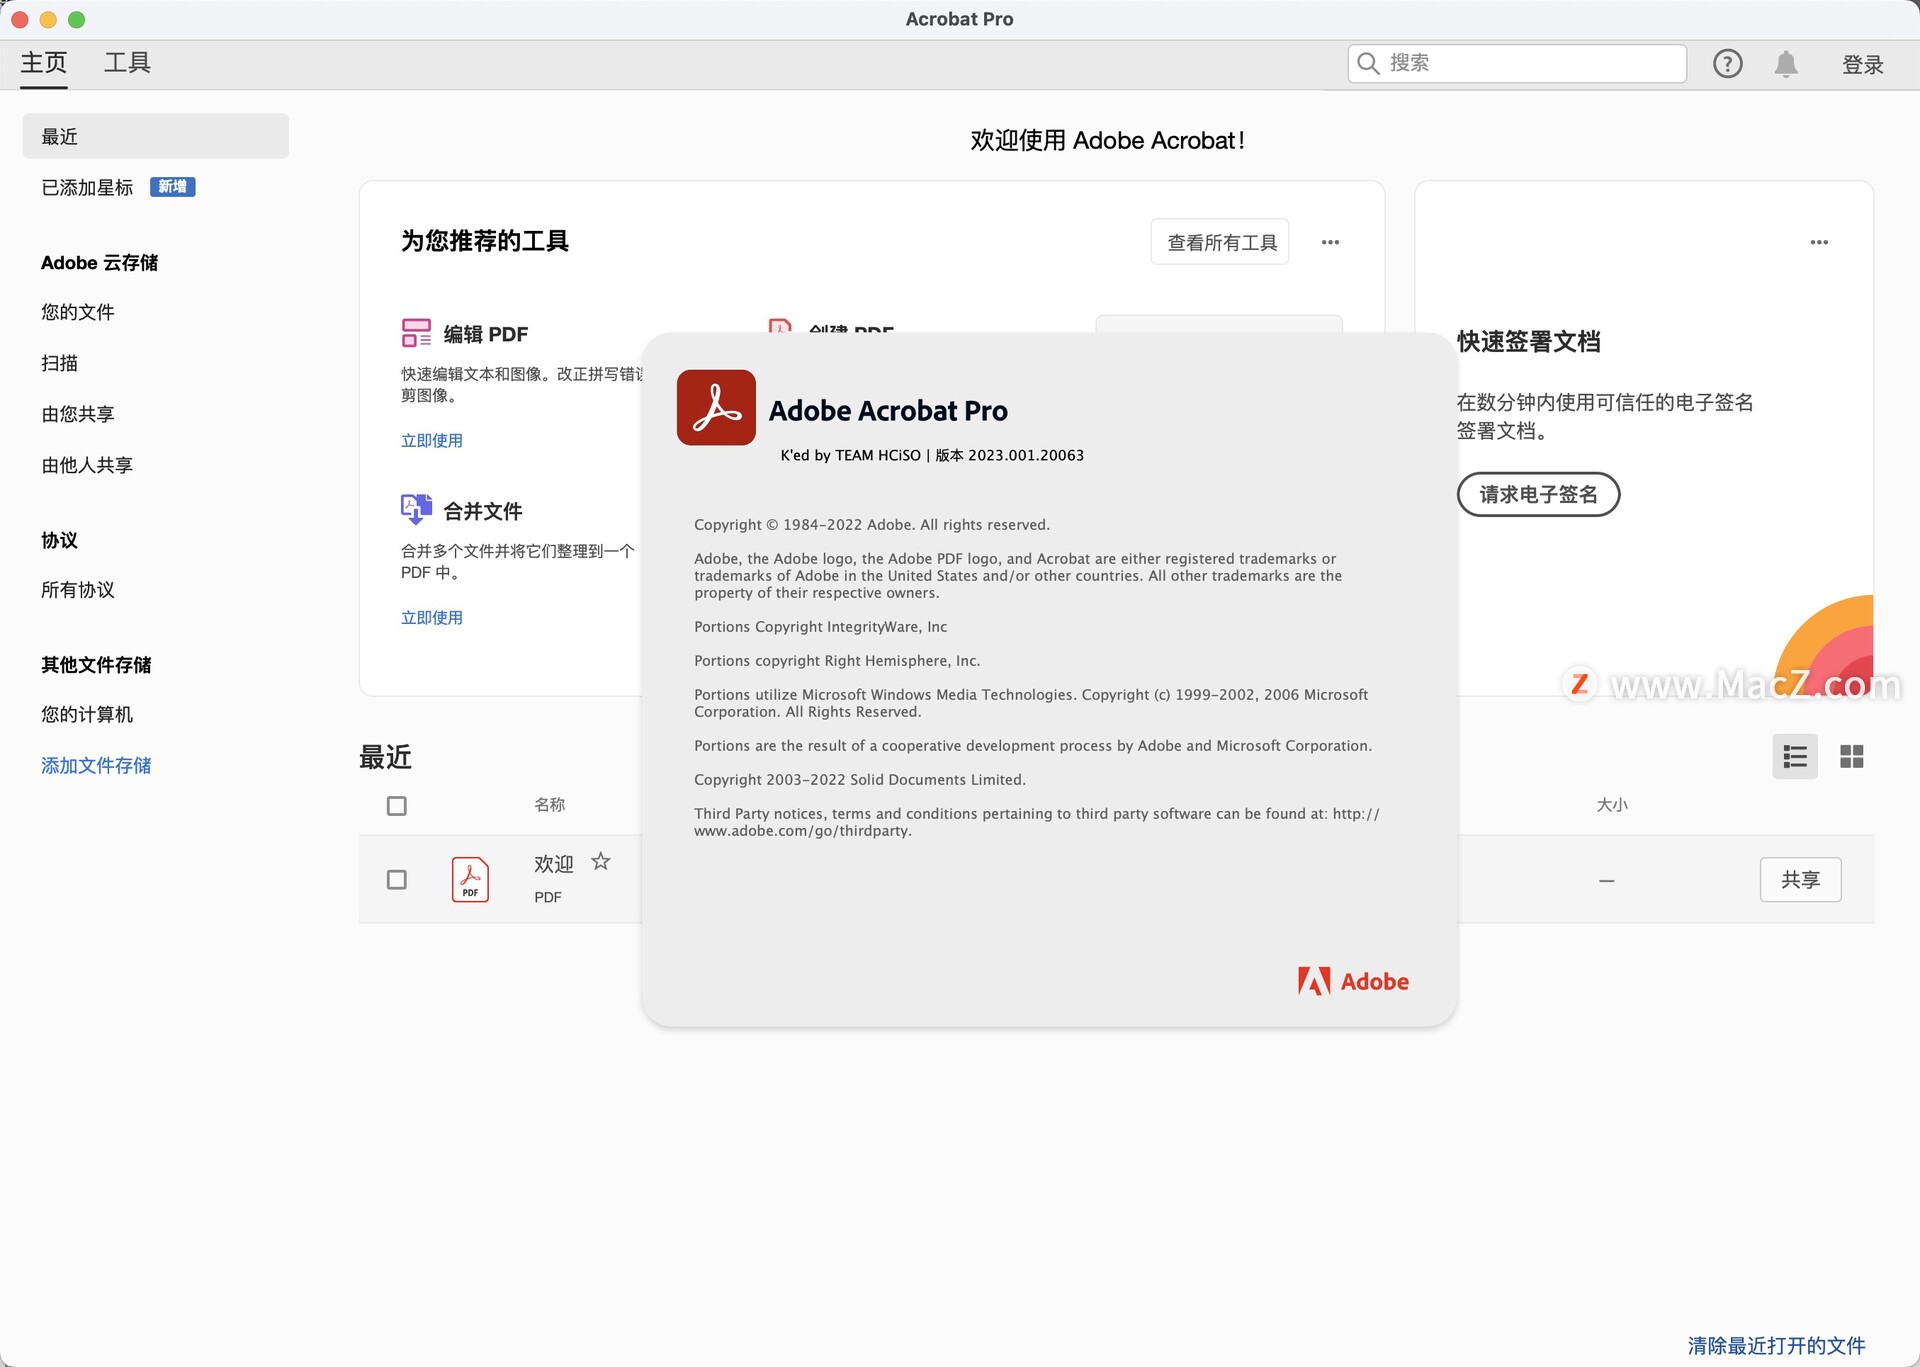Screen dimensions: 1920x1367
Task: Open Help using the question mark icon
Action: point(1727,63)
